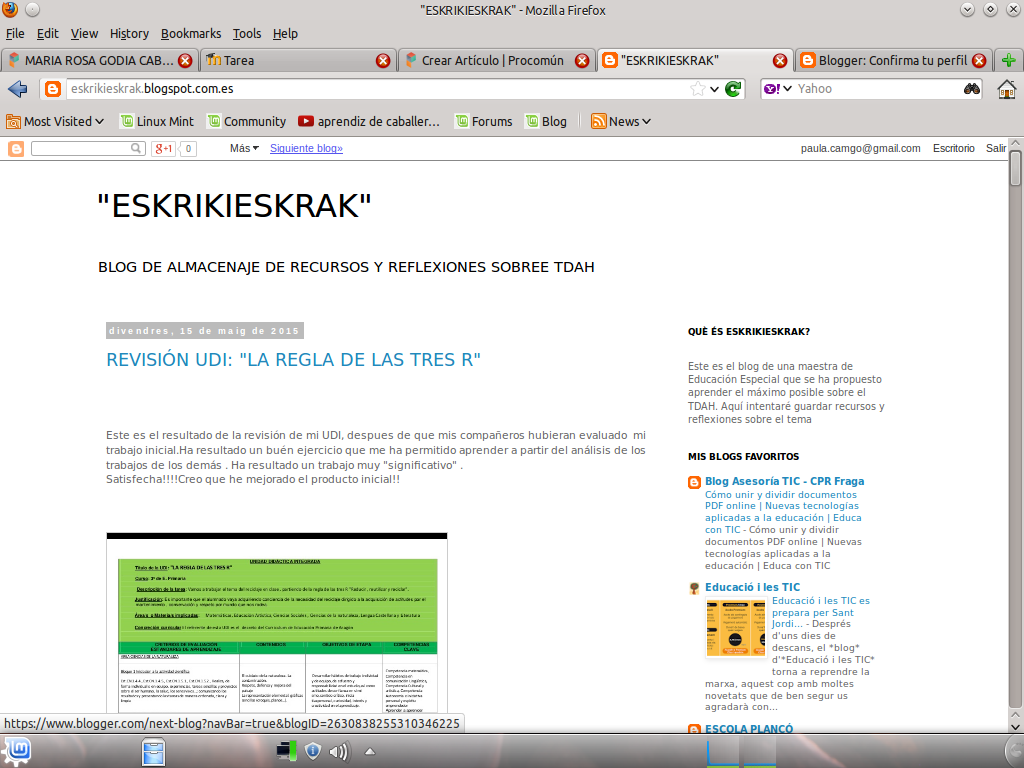Expand the News bookmarks folder dropdown
Screen dimensions: 1024x768
[x=622, y=121]
